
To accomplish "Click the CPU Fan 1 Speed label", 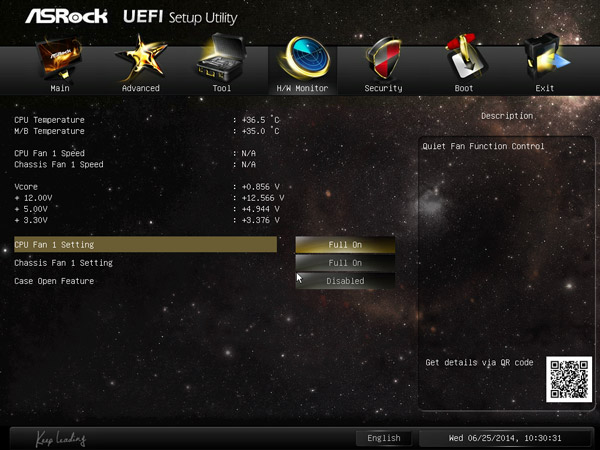I will [x=49, y=153].
